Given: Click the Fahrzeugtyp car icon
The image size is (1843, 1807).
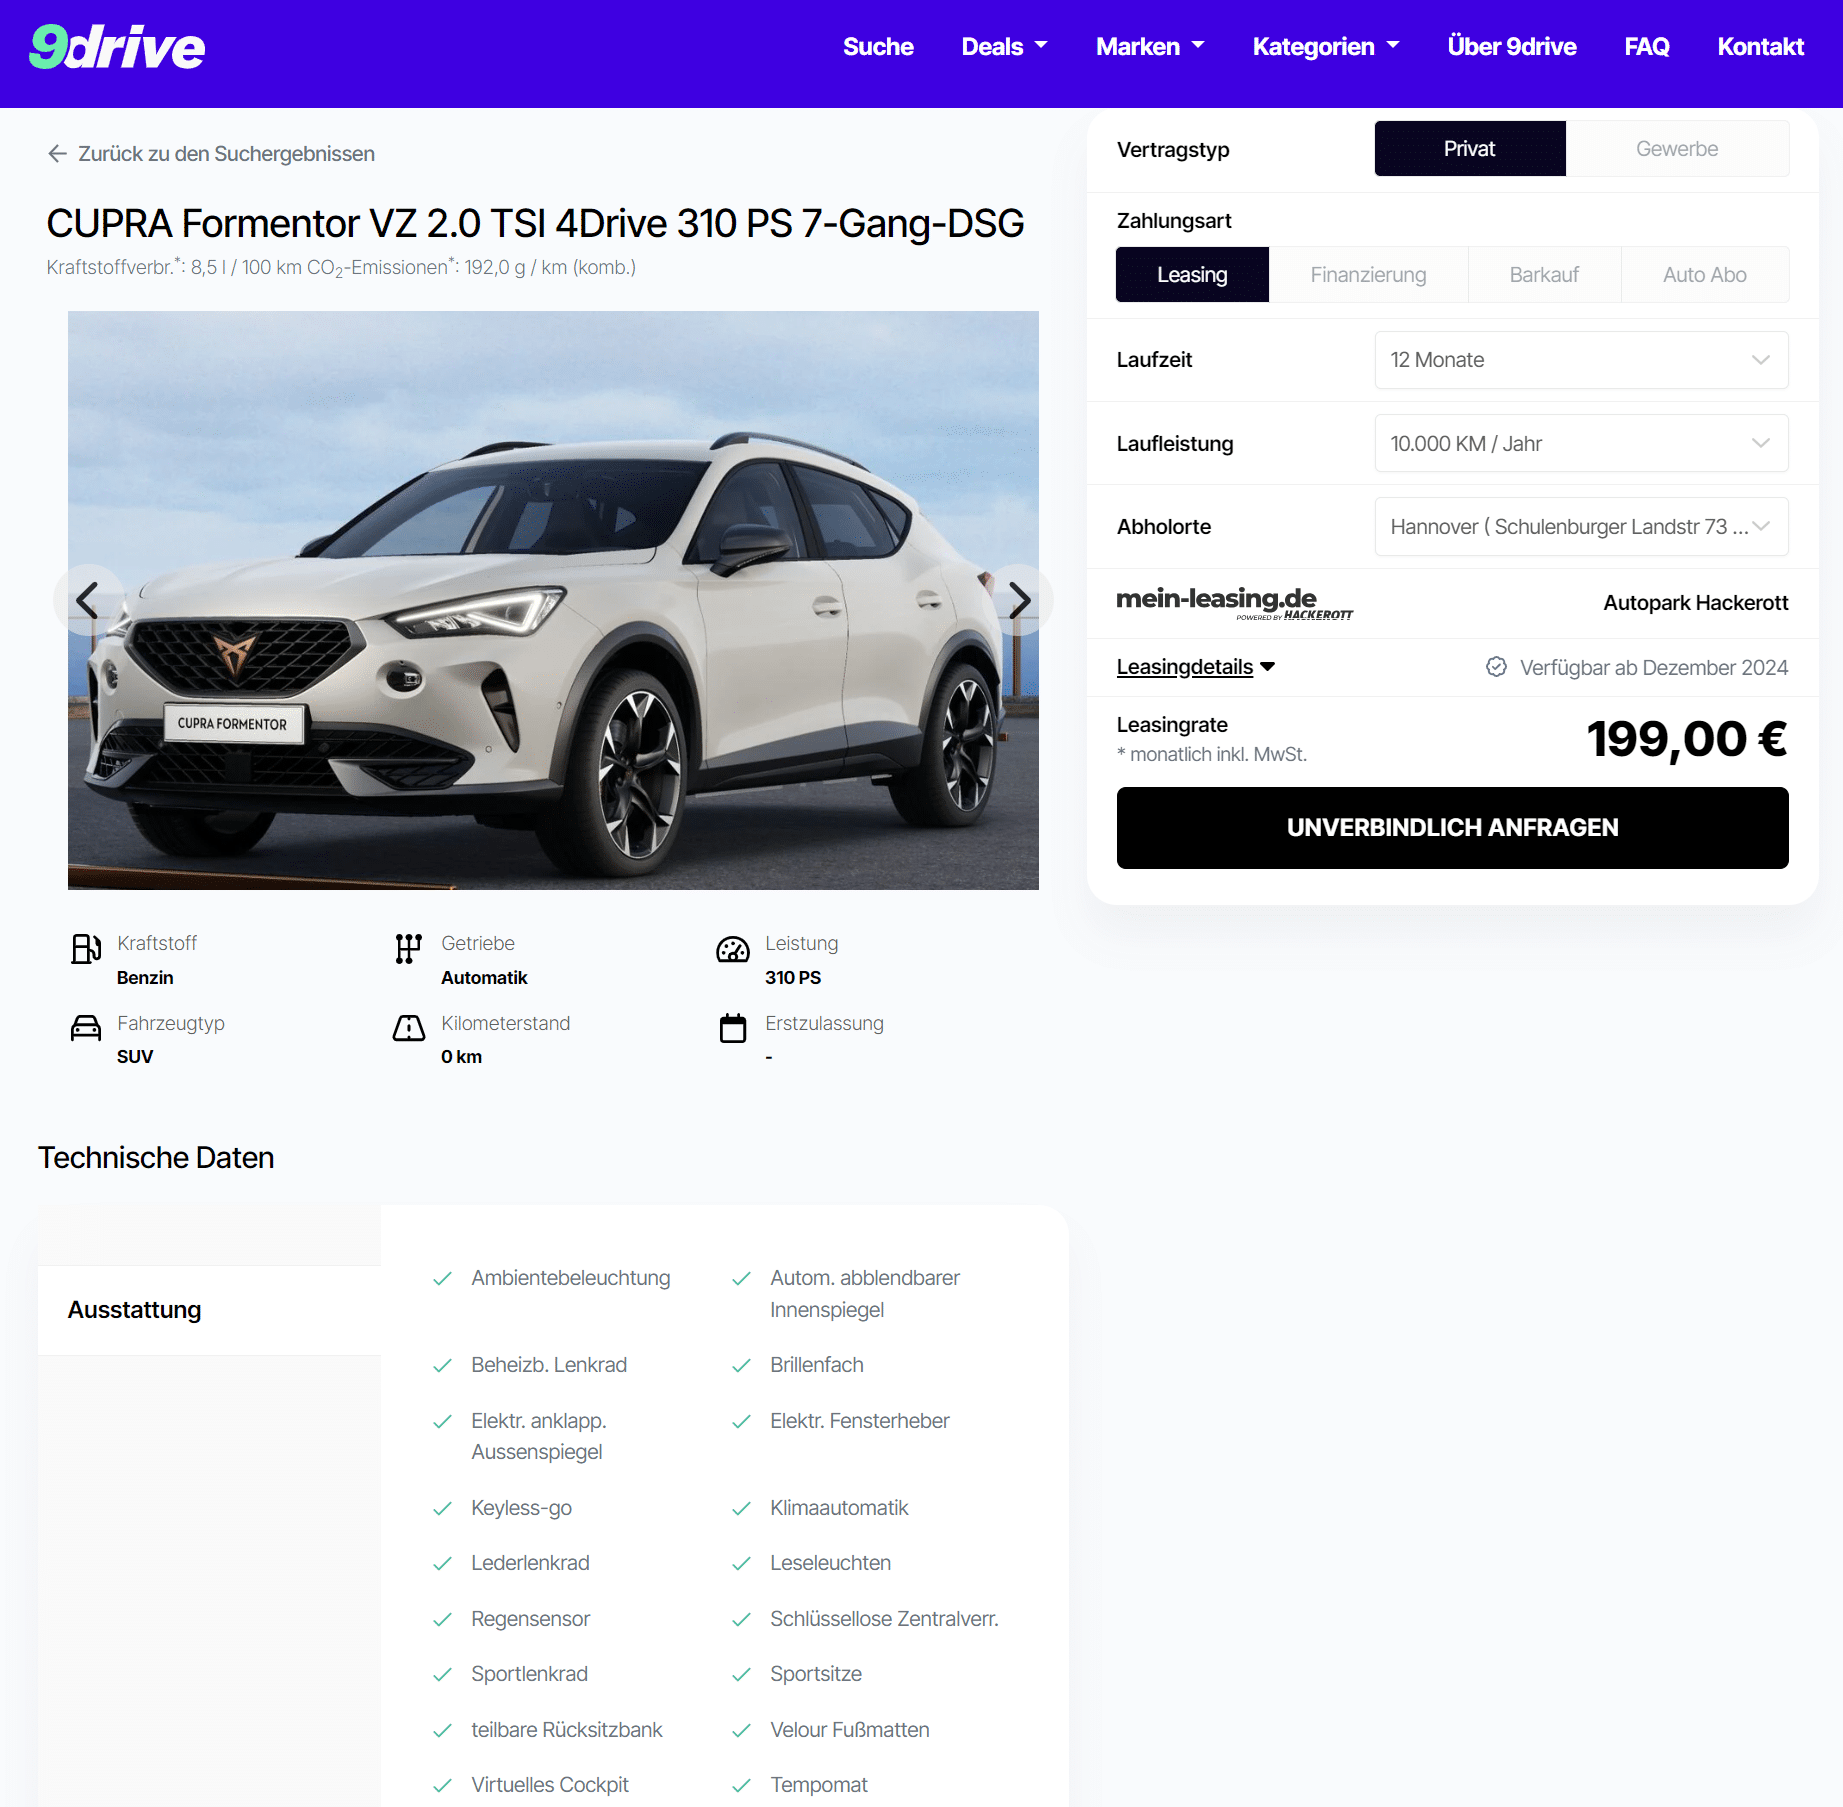Looking at the screenshot, I should (x=86, y=1028).
